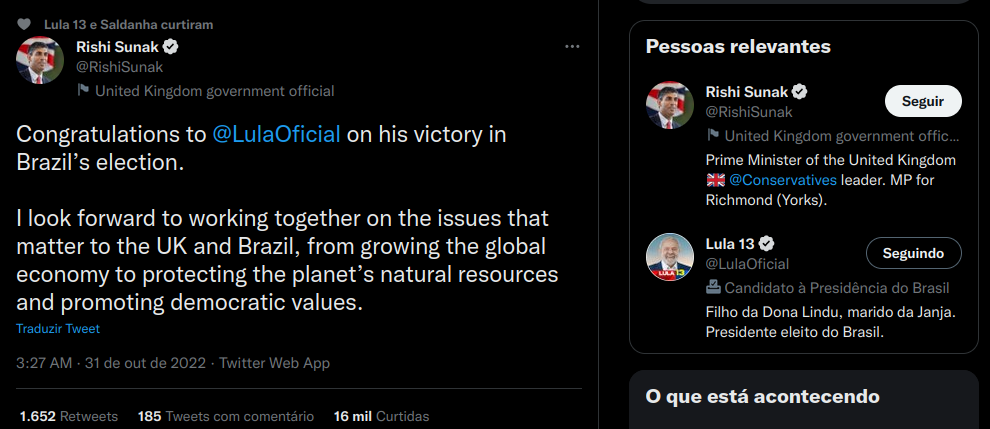Image resolution: width=990 pixels, height=429 pixels.
Task: View the 1.652 Retweets list
Action: tap(68, 416)
